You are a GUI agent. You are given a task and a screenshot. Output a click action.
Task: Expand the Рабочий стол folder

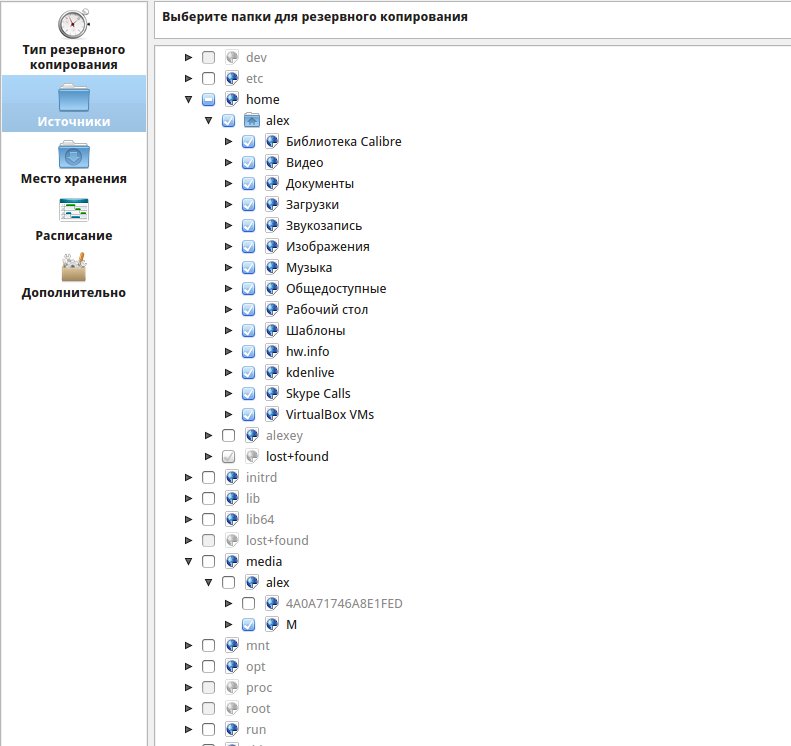point(229,309)
